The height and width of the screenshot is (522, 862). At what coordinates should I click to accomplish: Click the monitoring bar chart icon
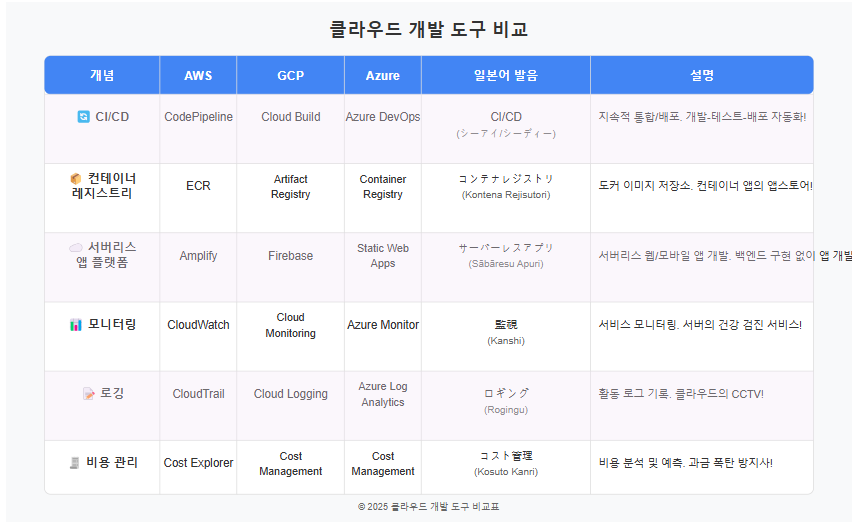point(76,325)
